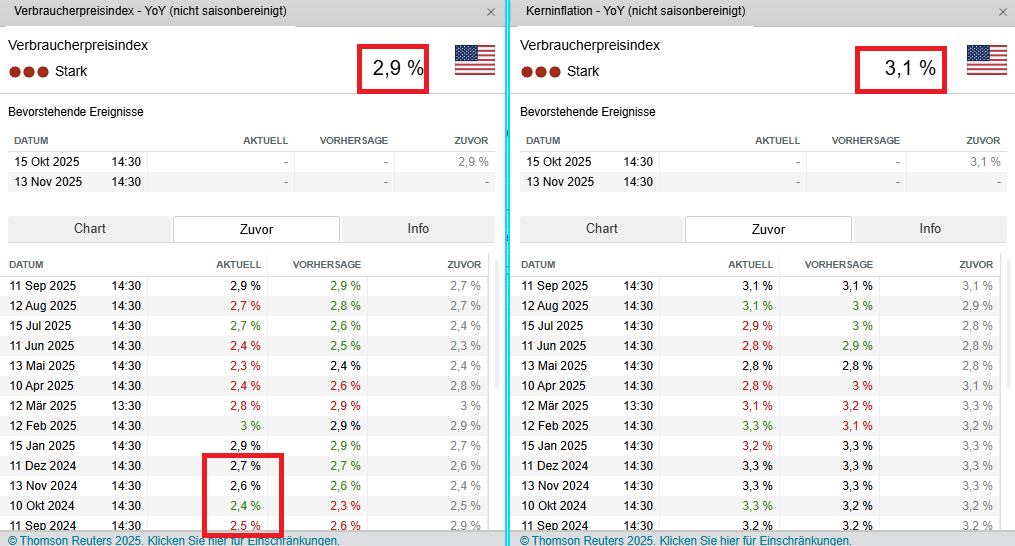Open the Info tab in the left panel

click(x=418, y=229)
